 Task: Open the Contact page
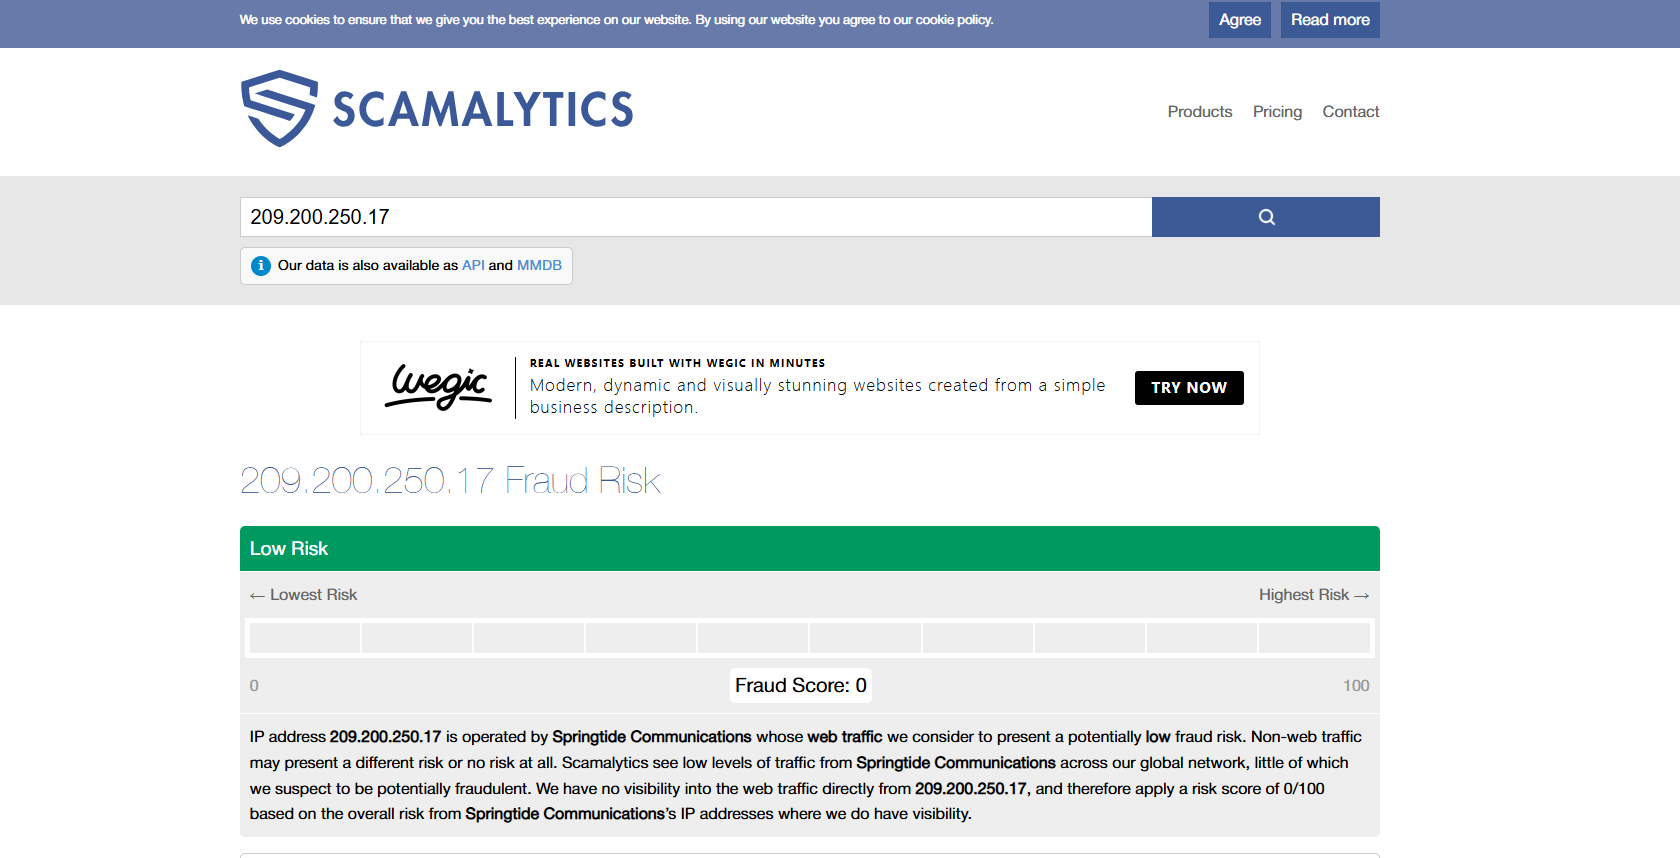(x=1351, y=112)
